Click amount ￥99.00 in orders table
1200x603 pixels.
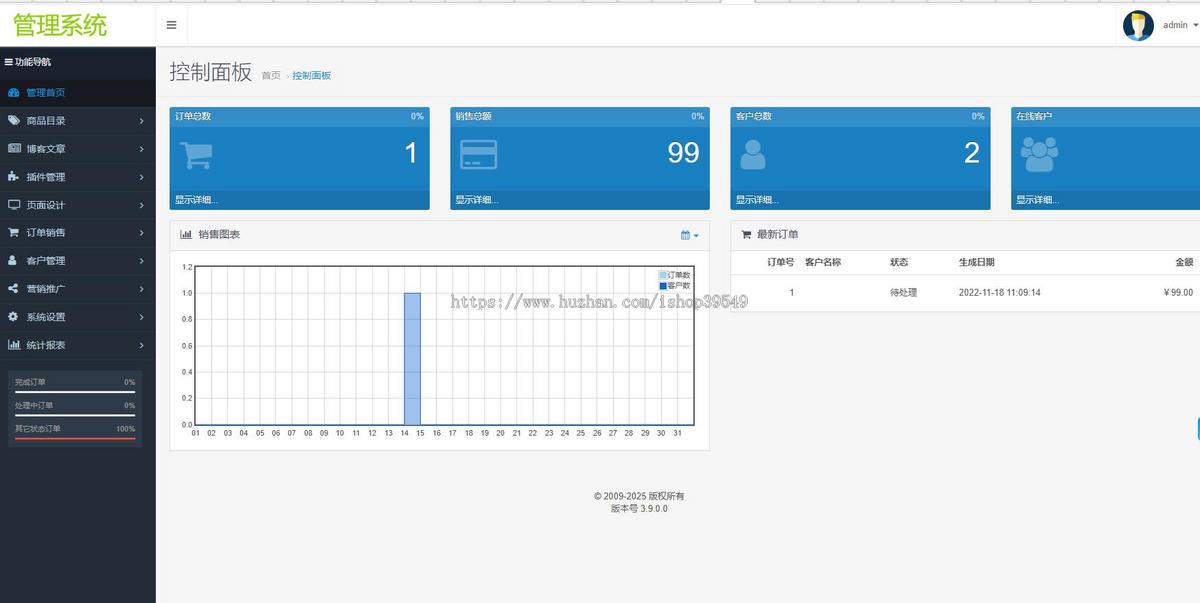point(1178,293)
